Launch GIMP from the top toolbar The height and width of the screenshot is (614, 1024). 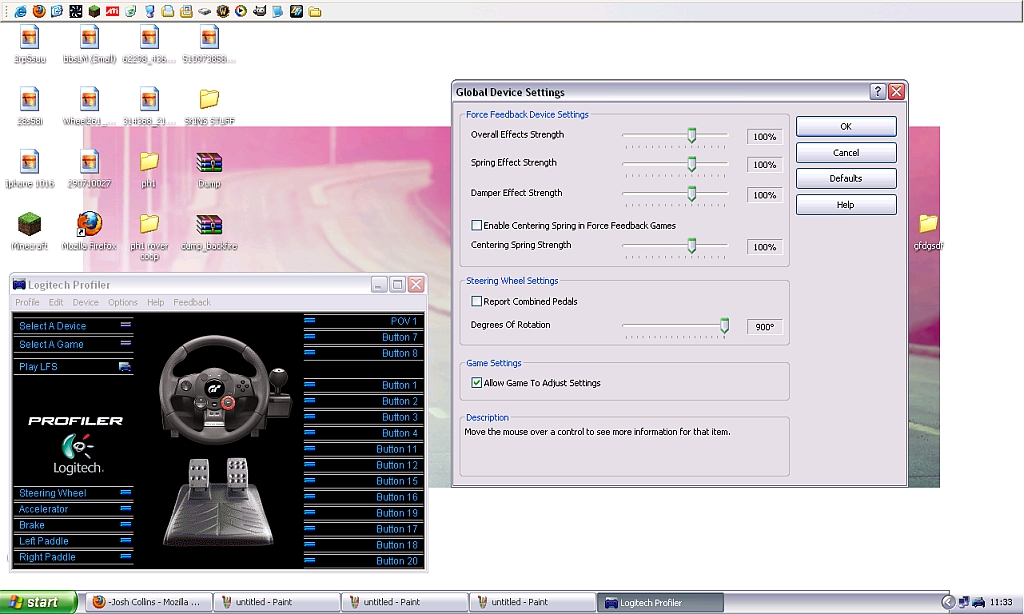coord(259,11)
